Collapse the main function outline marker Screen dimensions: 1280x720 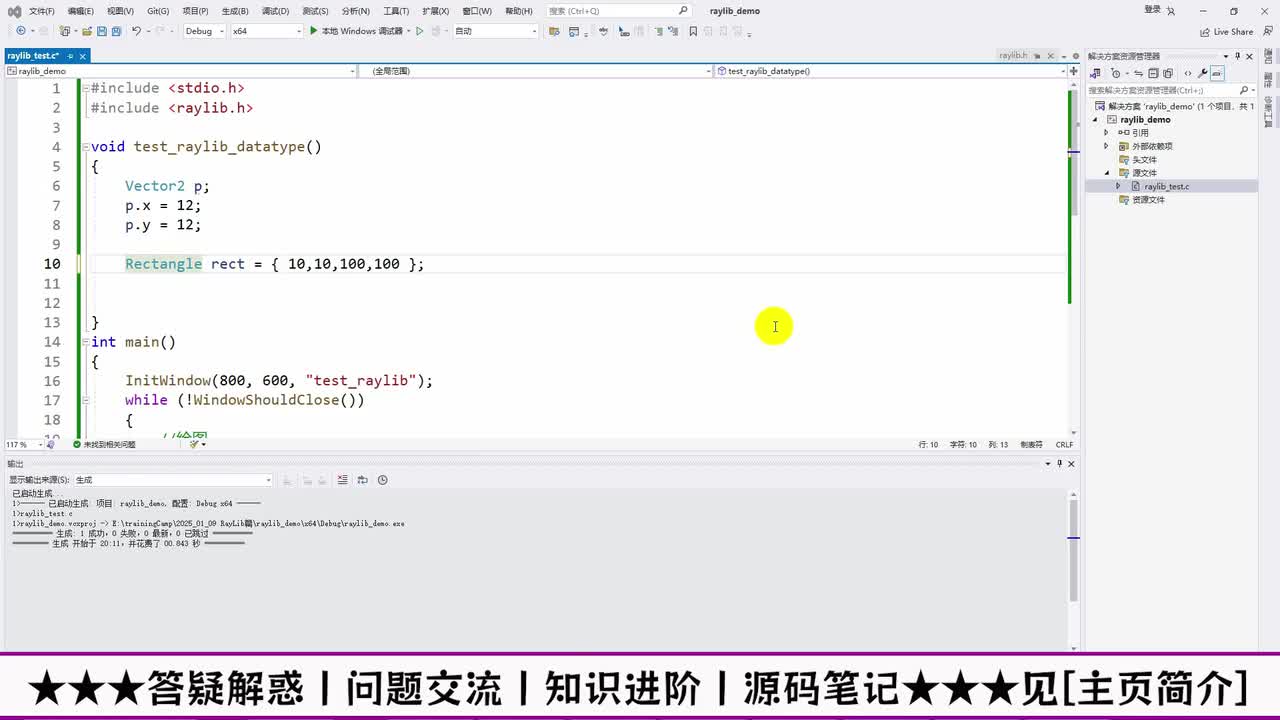86,342
